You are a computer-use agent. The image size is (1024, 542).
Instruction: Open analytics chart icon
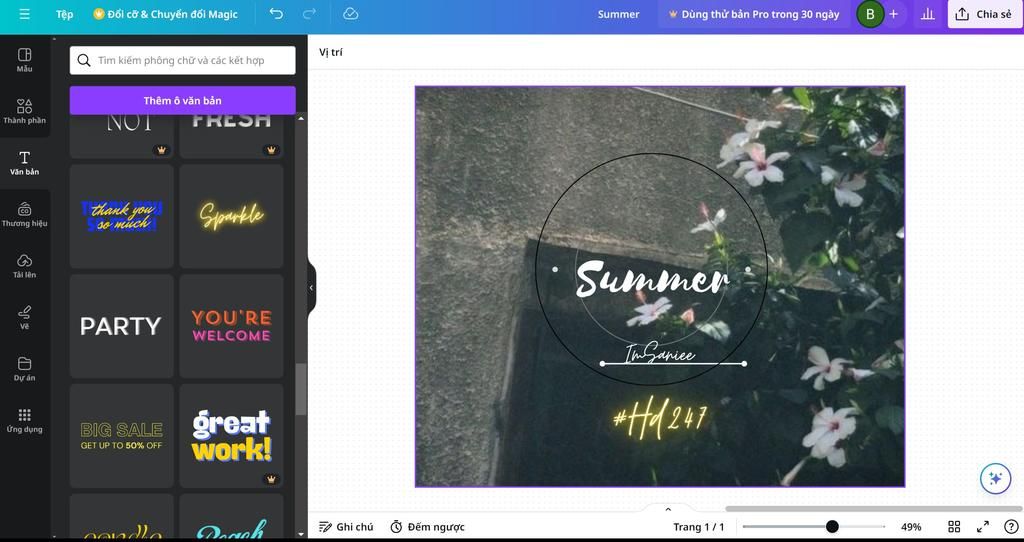click(927, 14)
